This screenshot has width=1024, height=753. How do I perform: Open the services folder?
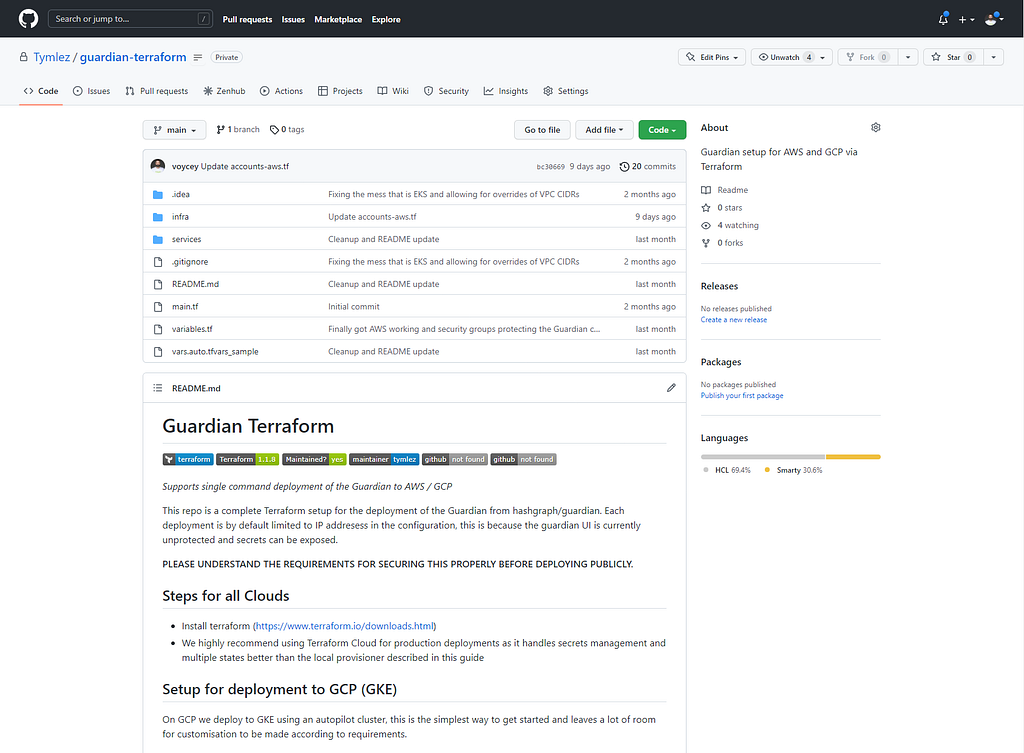pyautogui.click(x=187, y=239)
